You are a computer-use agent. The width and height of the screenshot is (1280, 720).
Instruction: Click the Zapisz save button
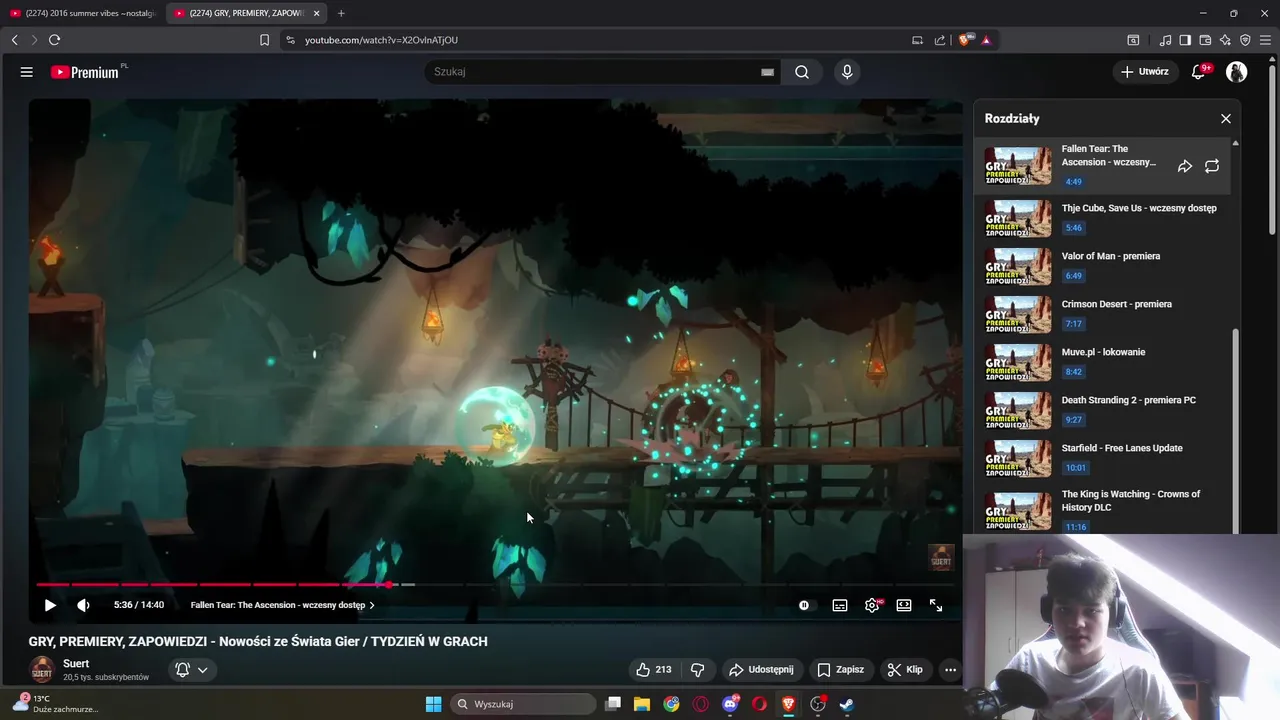(840, 670)
